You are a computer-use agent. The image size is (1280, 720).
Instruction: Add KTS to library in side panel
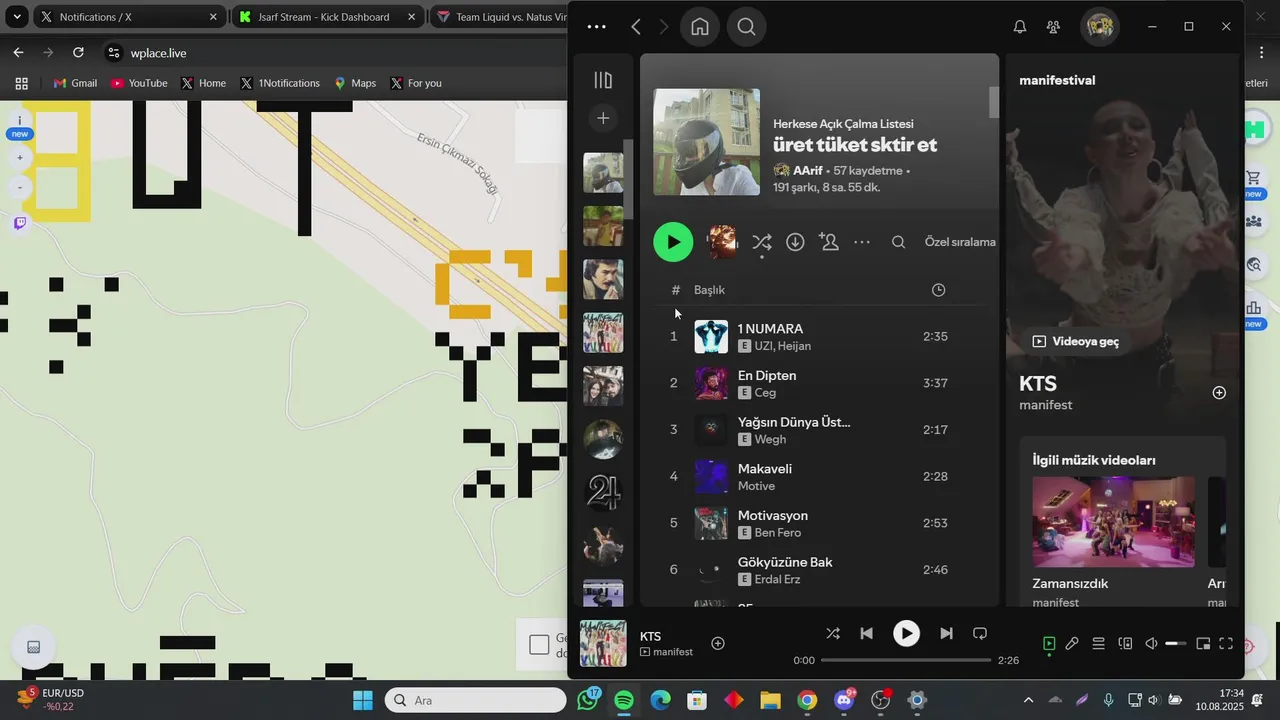click(1219, 393)
